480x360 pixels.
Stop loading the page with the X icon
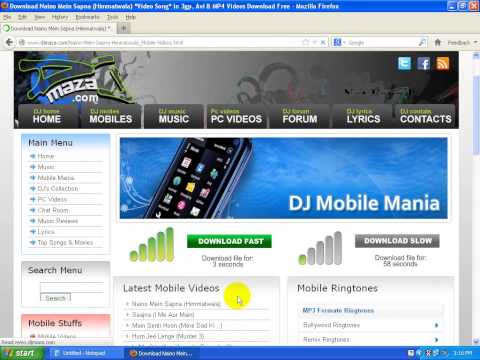pos(323,42)
